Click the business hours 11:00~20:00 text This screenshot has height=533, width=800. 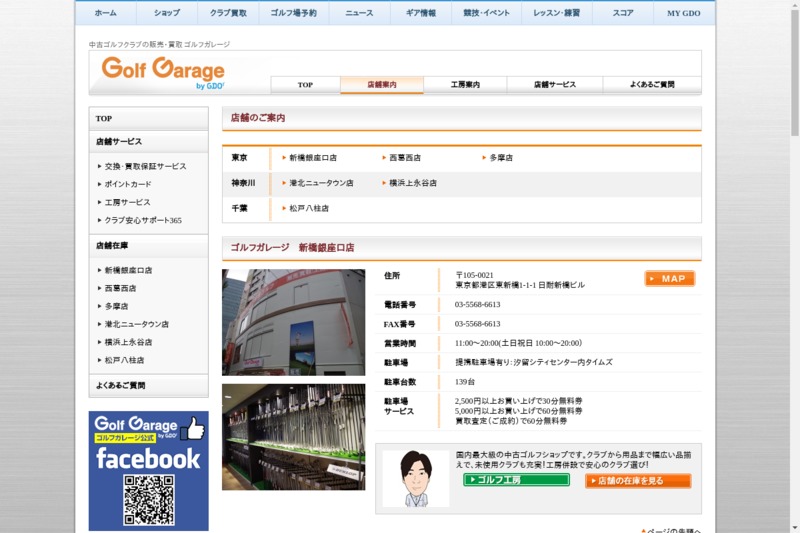point(518,343)
